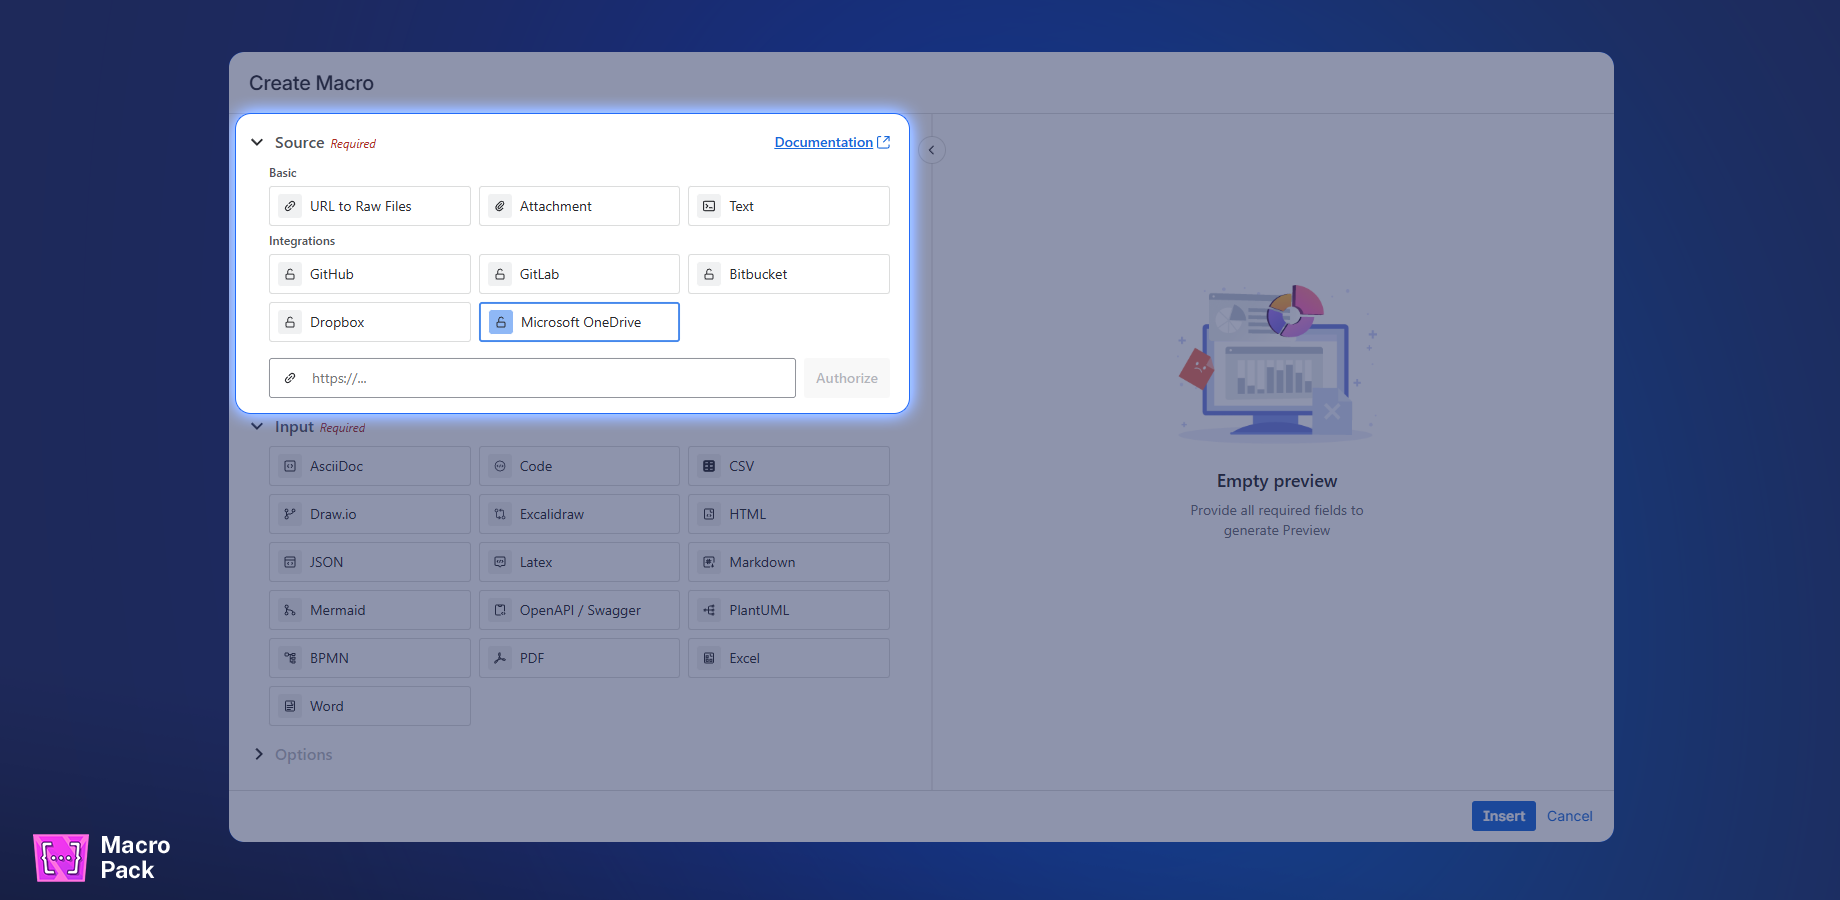
Task: Click the Draw.io diagram icon
Action: coord(290,514)
